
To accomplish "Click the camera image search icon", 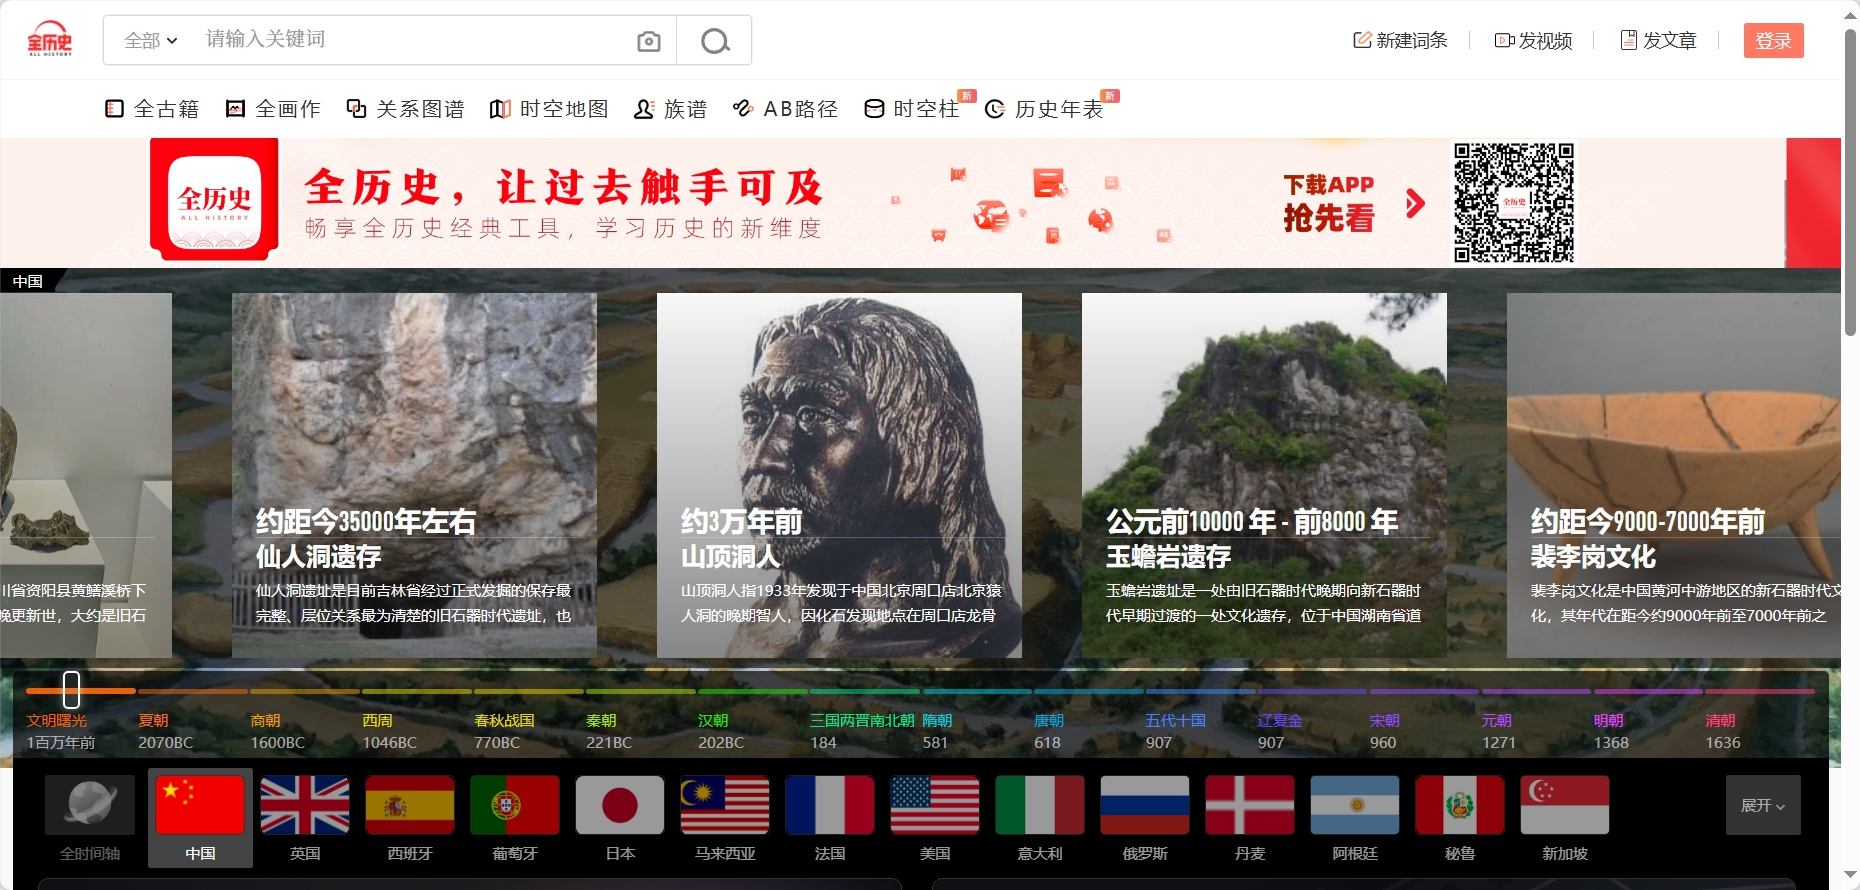I will [649, 41].
